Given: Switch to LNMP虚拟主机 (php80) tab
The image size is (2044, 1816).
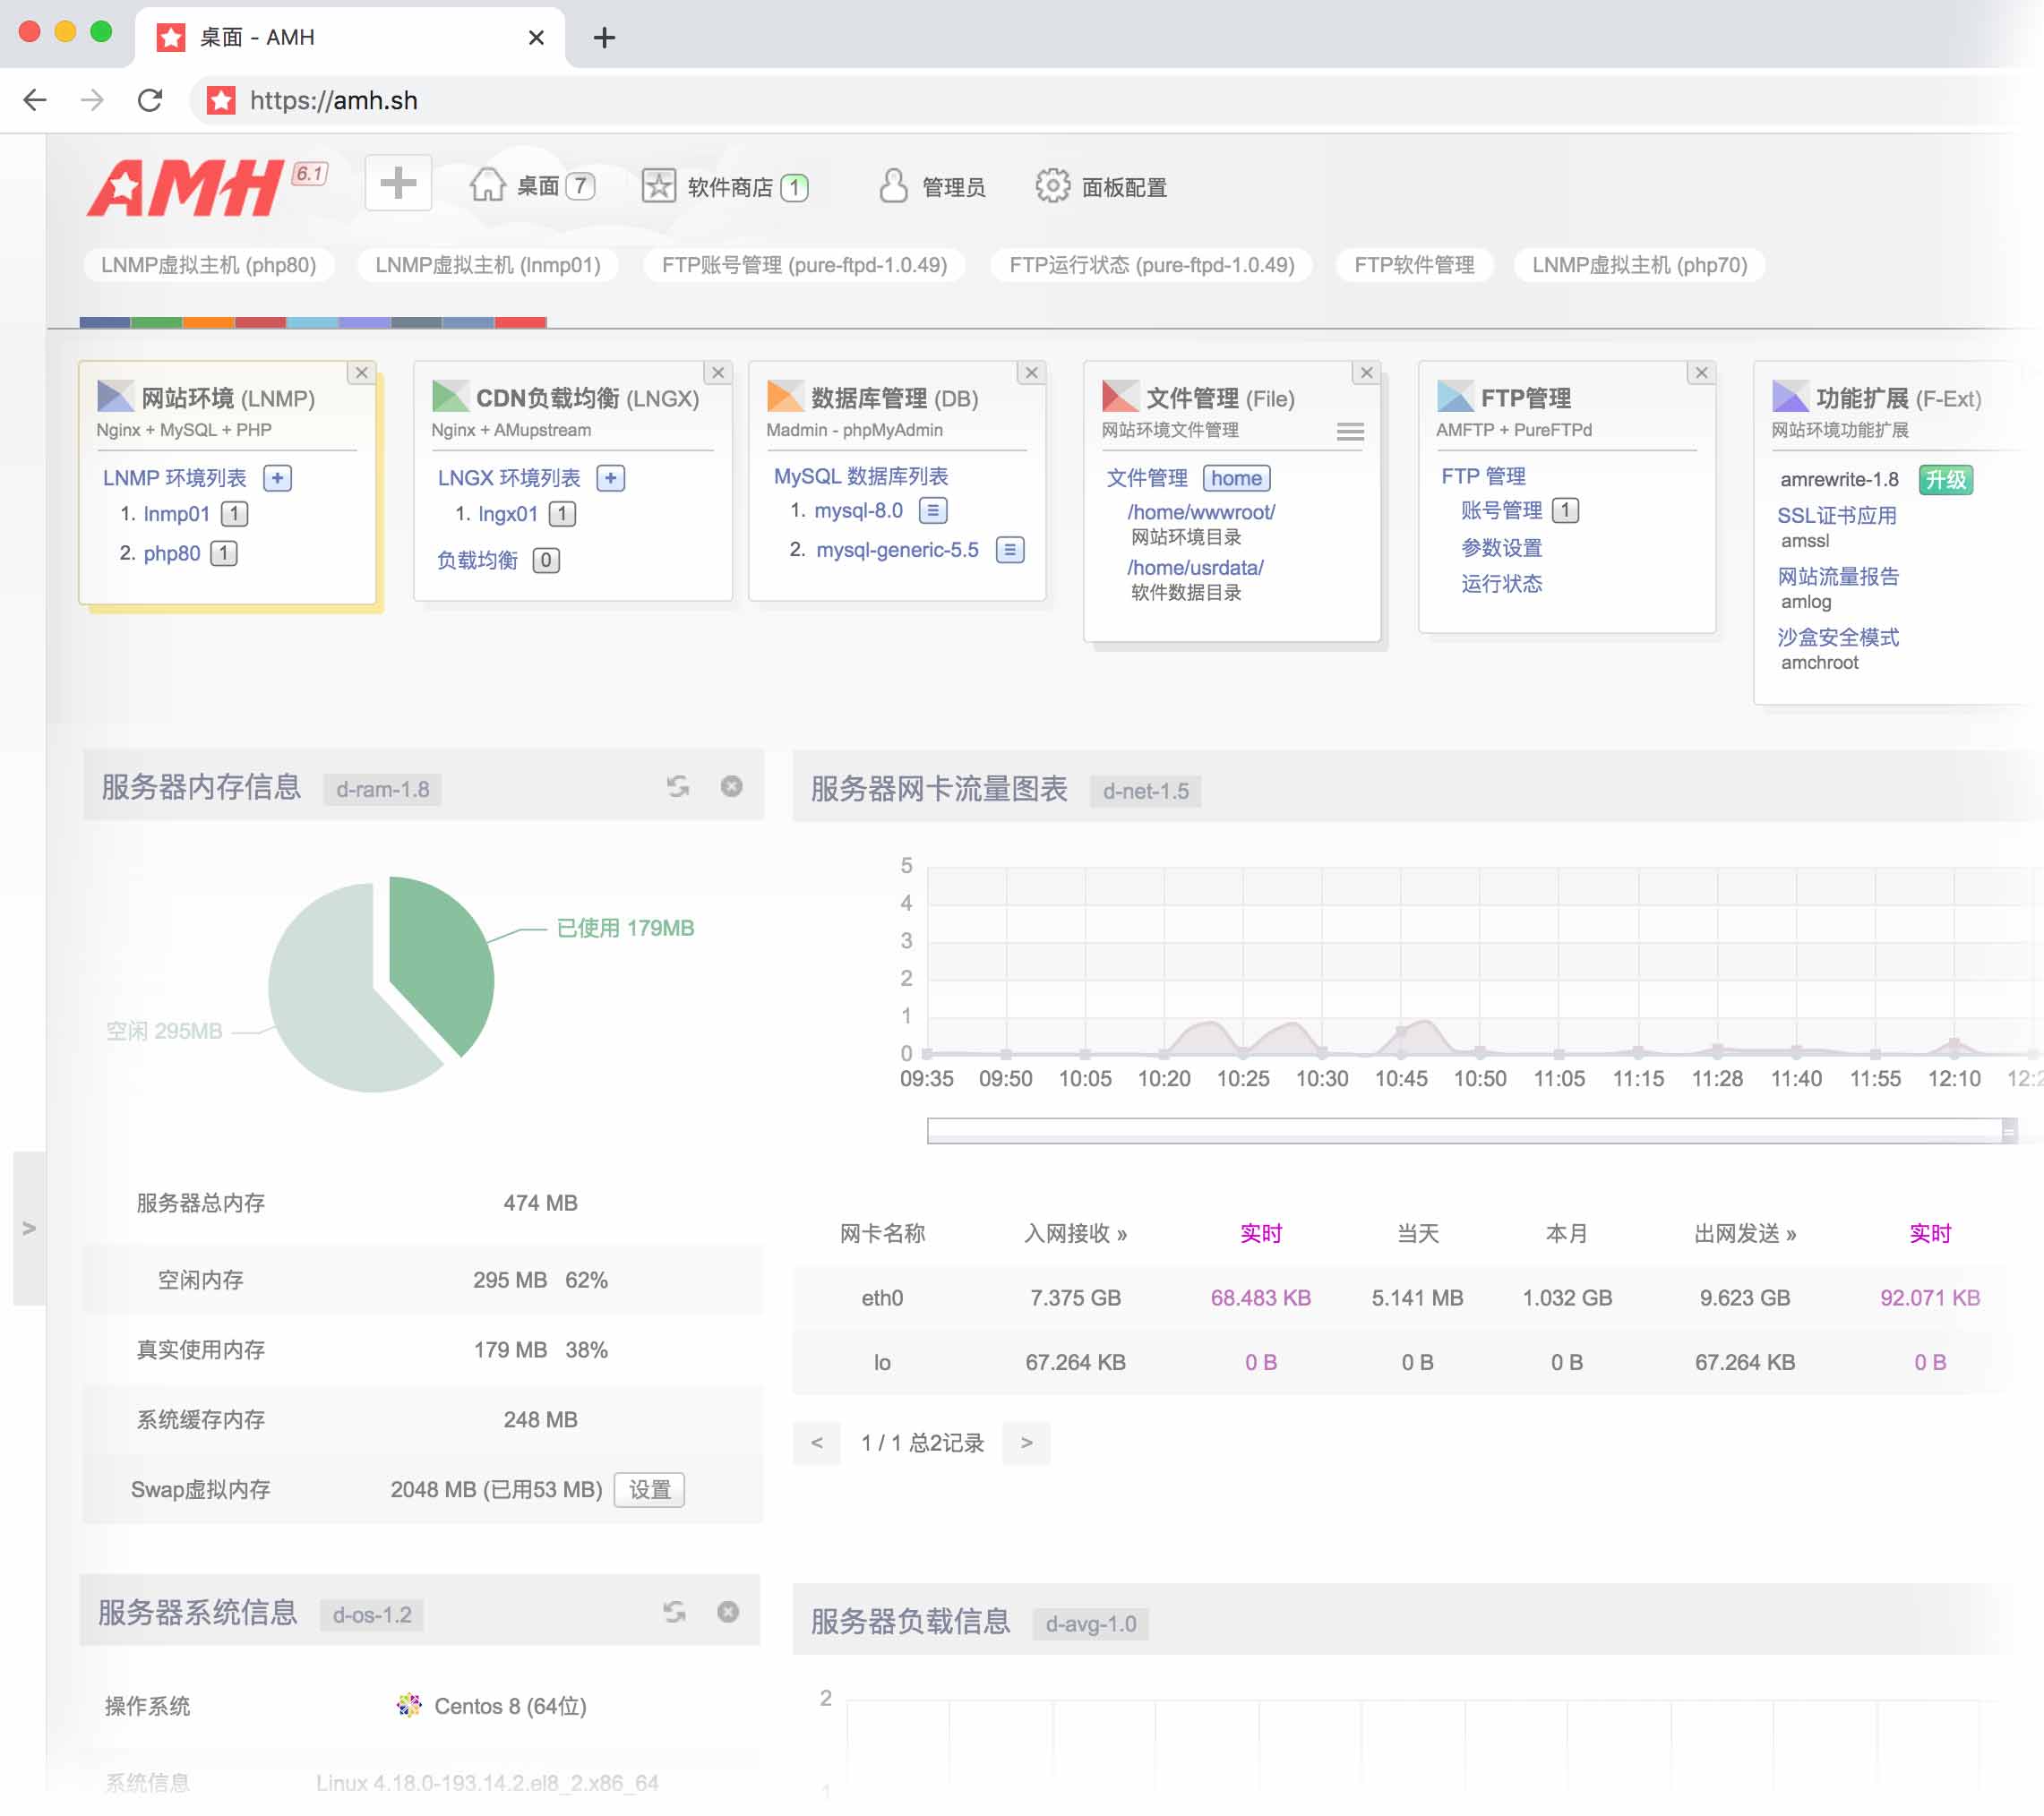Looking at the screenshot, I should tap(208, 265).
